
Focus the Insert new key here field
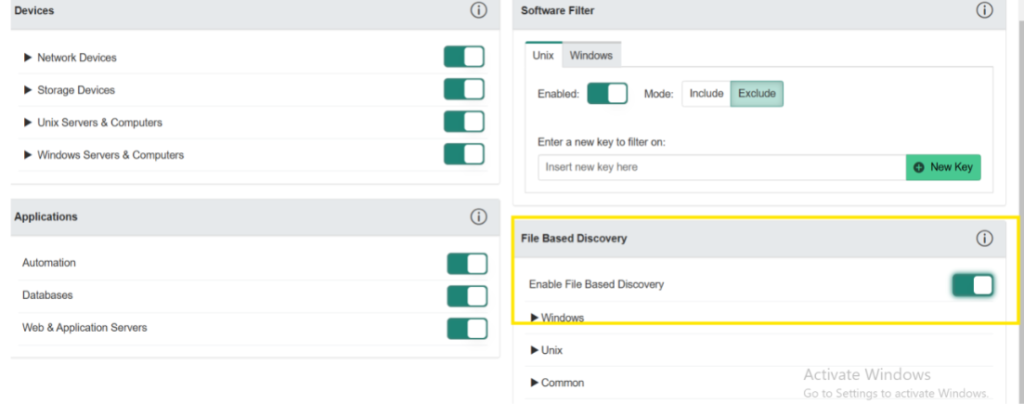pos(722,167)
